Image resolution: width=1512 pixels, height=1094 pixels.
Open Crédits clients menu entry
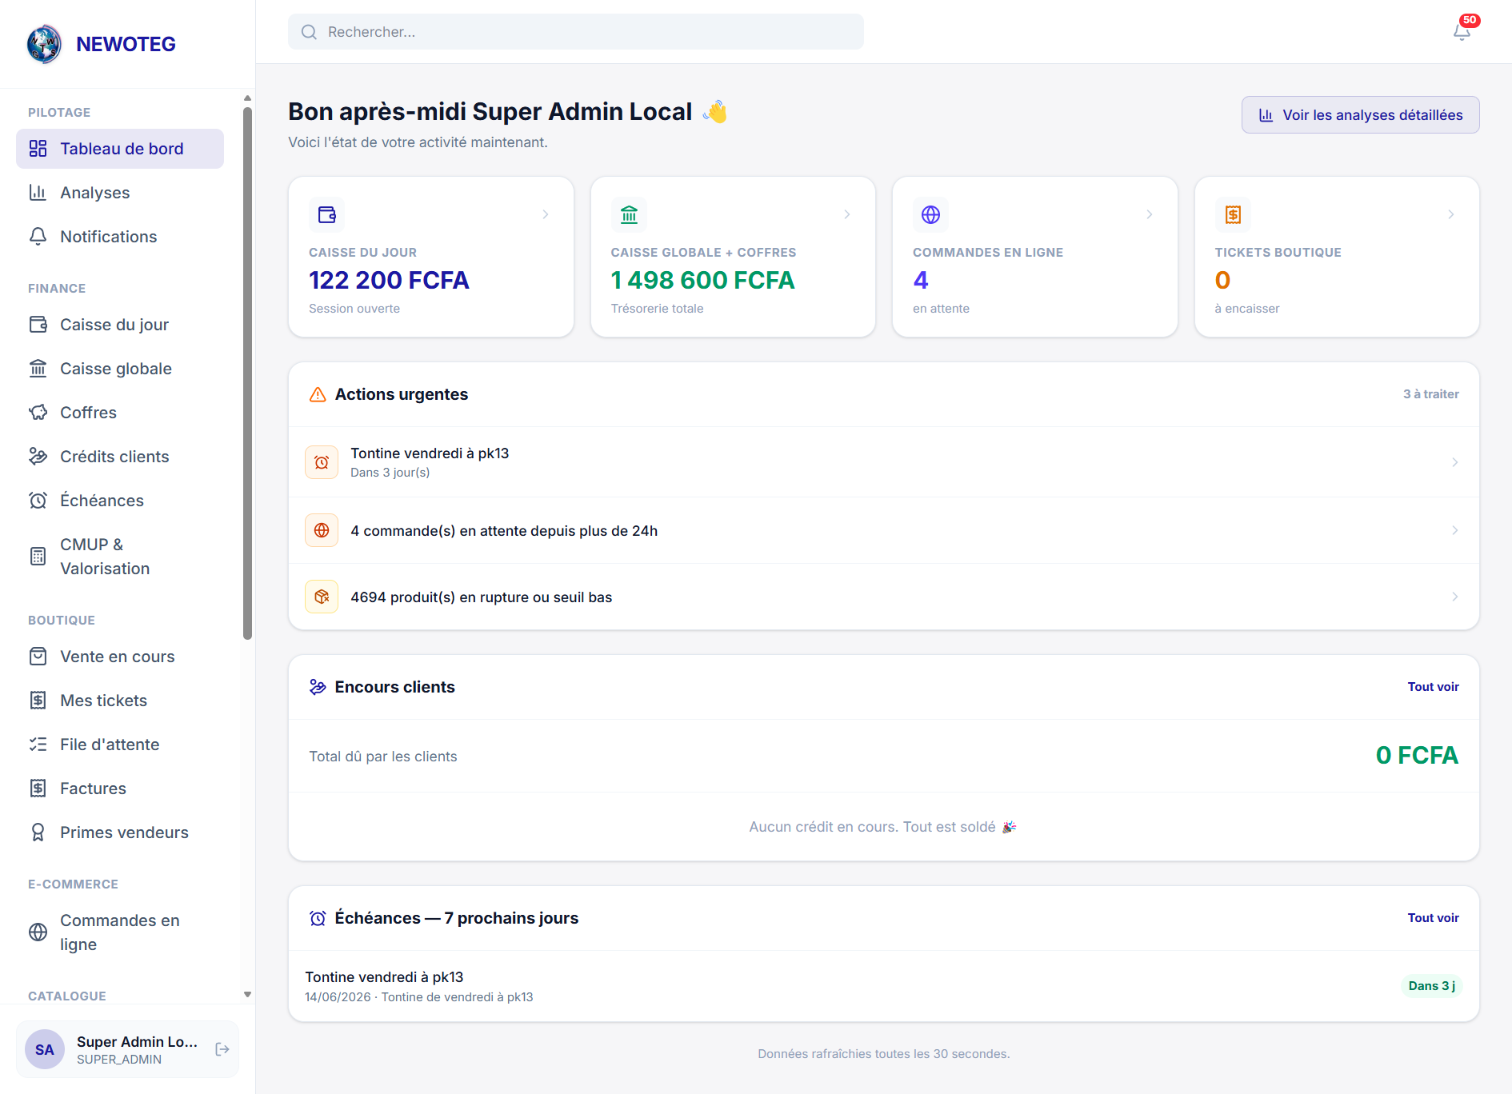click(x=120, y=457)
